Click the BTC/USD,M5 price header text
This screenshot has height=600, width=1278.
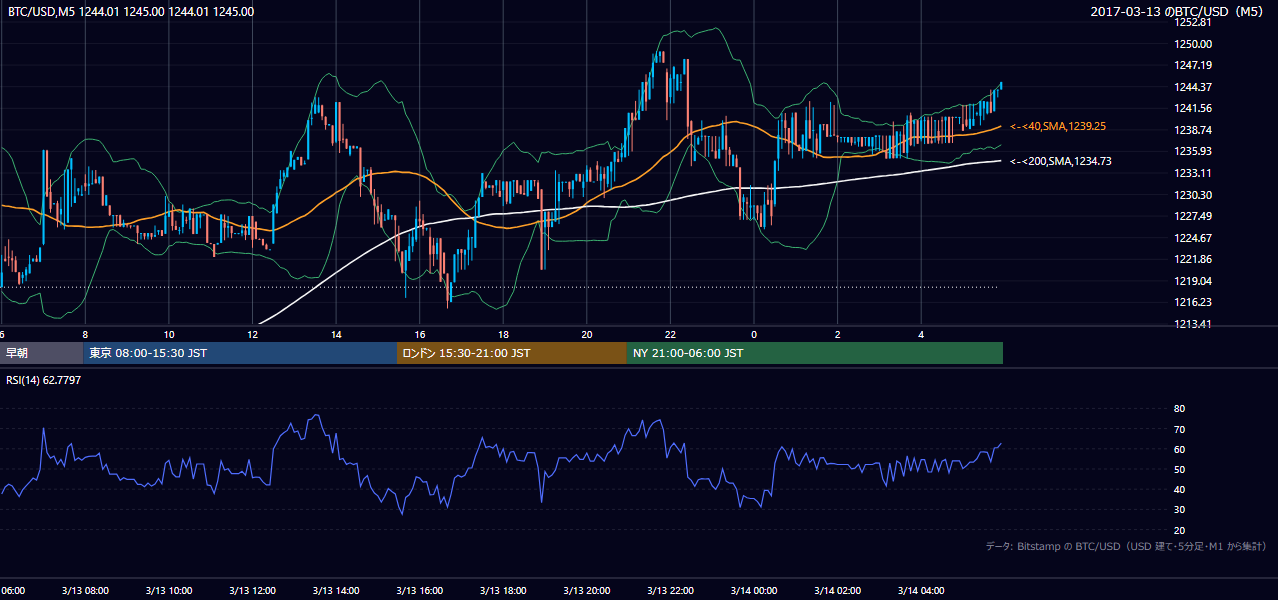[x=131, y=12]
